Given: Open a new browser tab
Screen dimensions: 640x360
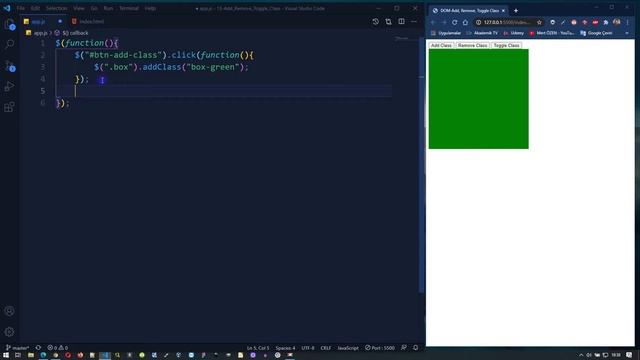Looking at the screenshot, I should [516, 11].
